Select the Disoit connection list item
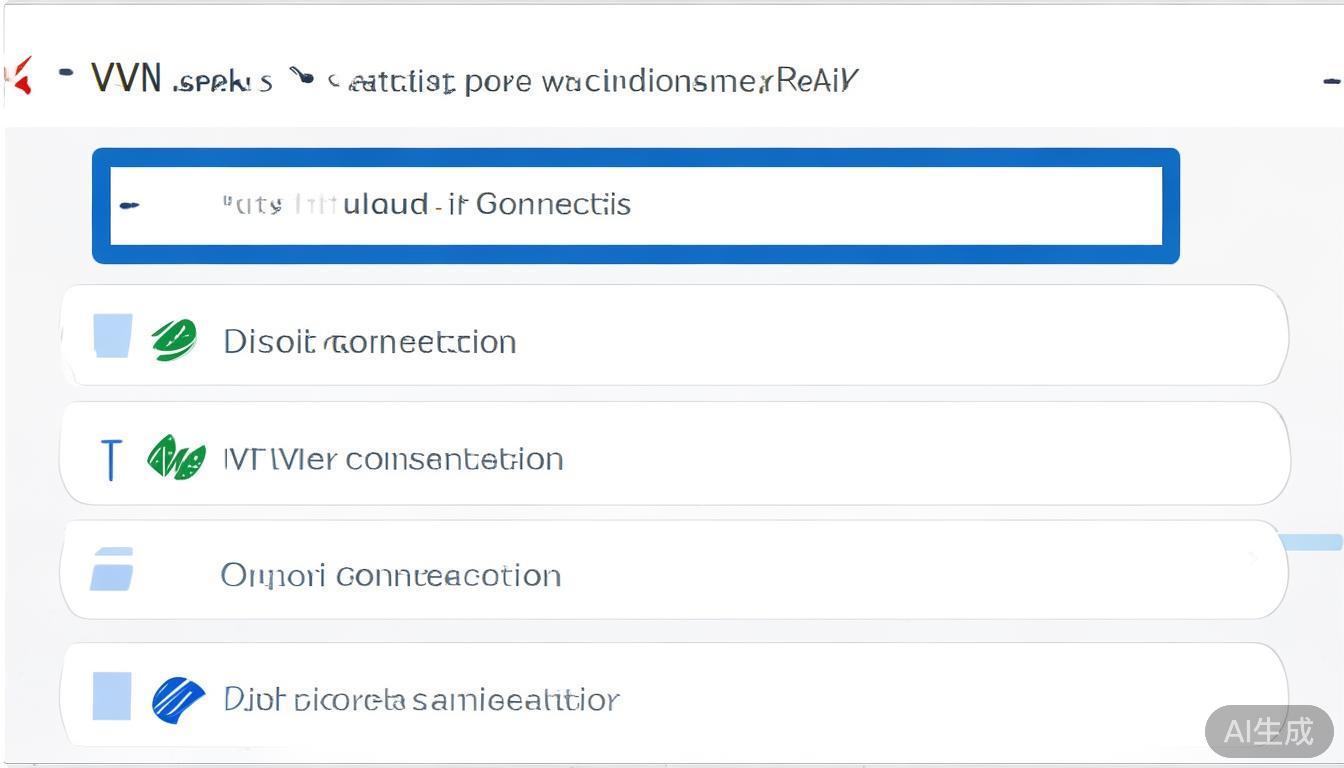The width and height of the screenshot is (1344, 768). pos(370,342)
